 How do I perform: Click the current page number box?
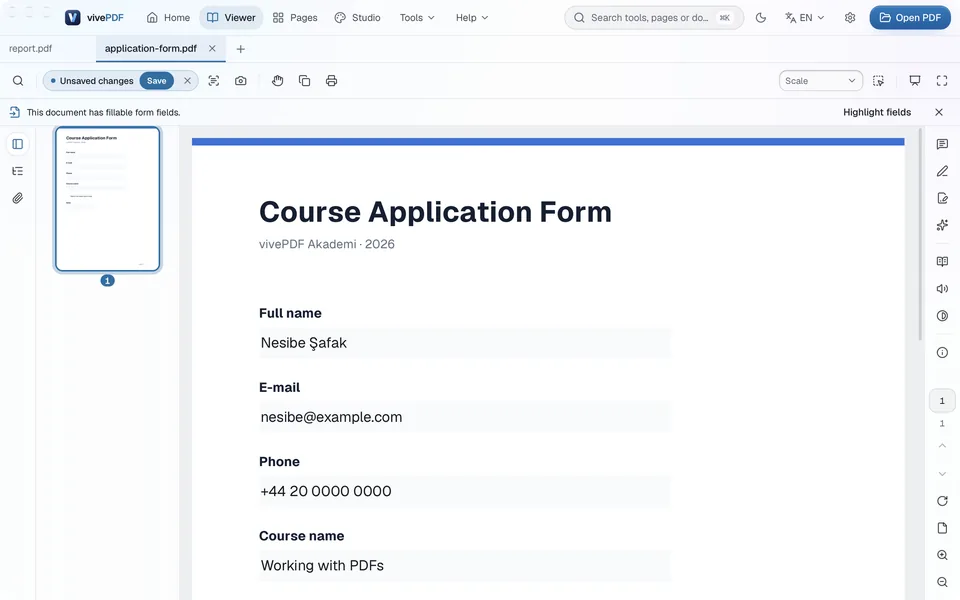coord(942,401)
